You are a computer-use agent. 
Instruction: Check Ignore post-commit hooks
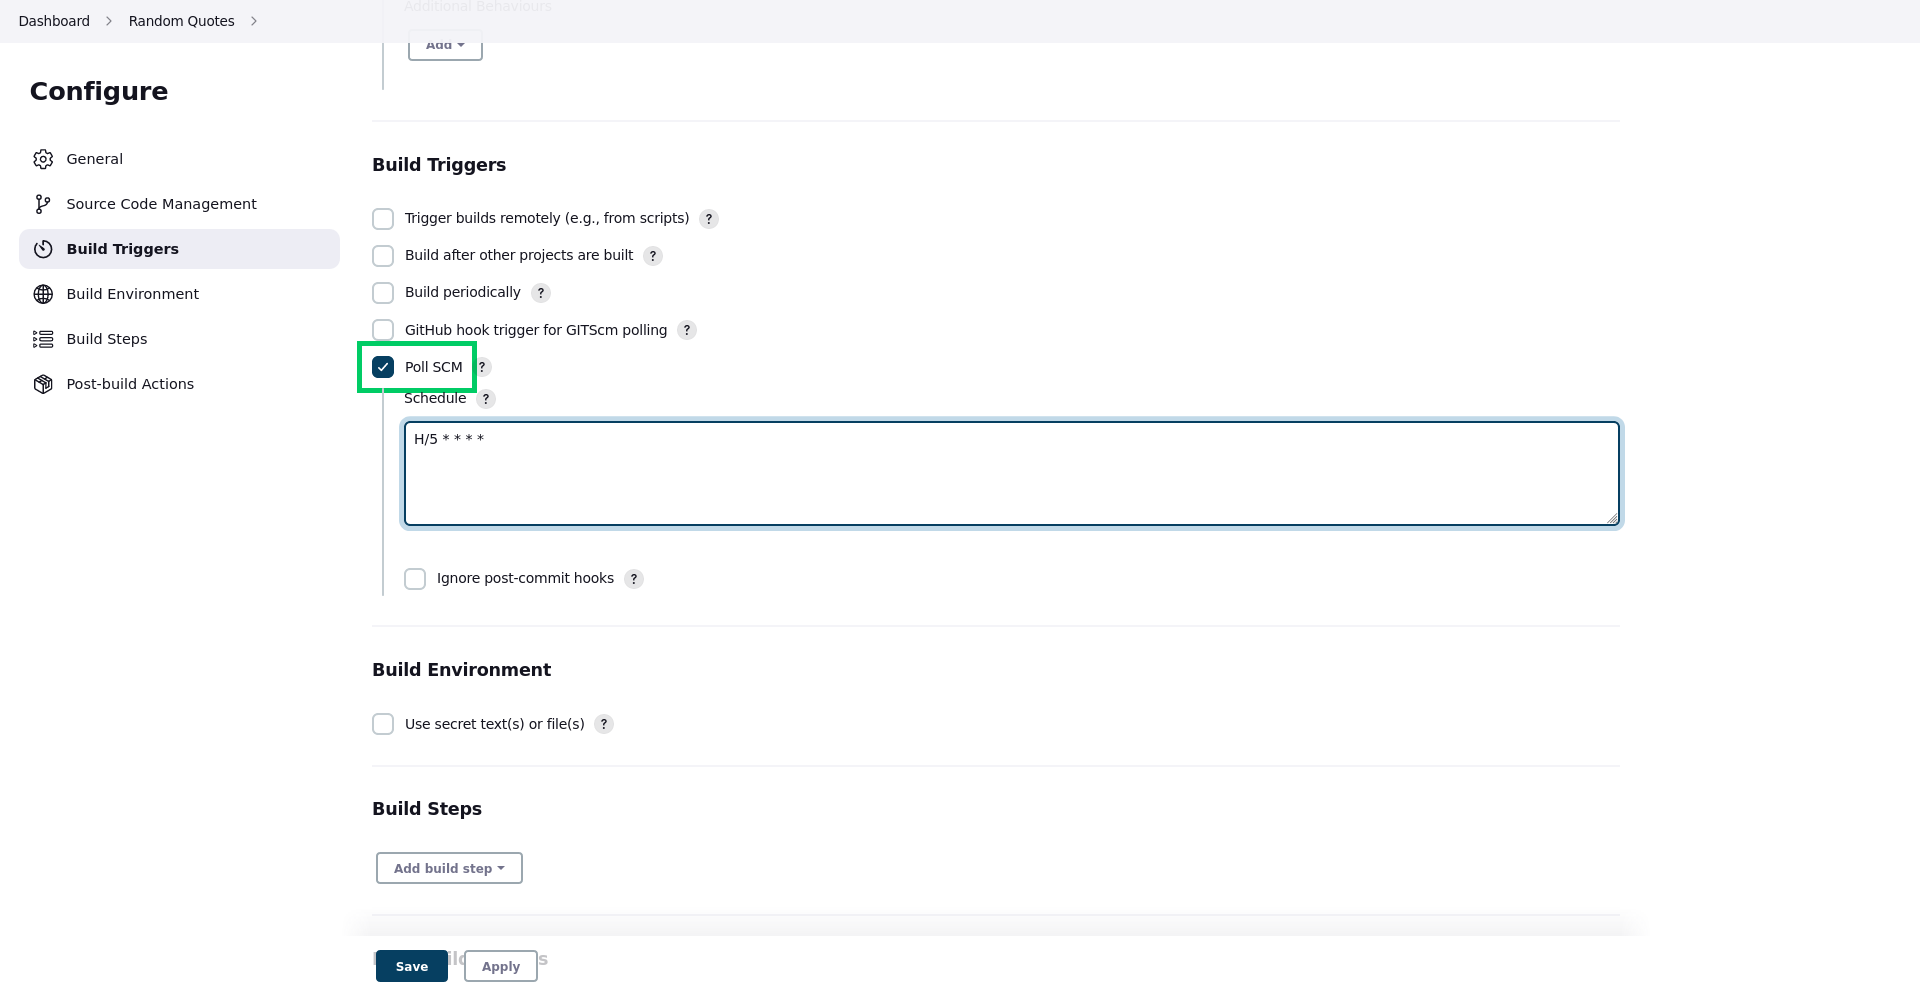415,579
